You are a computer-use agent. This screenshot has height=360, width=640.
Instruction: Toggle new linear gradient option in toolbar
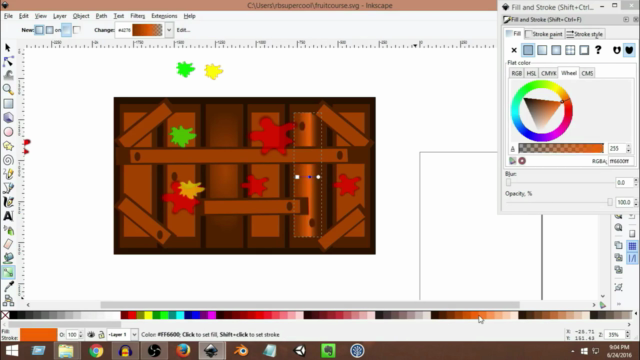coord(39,30)
